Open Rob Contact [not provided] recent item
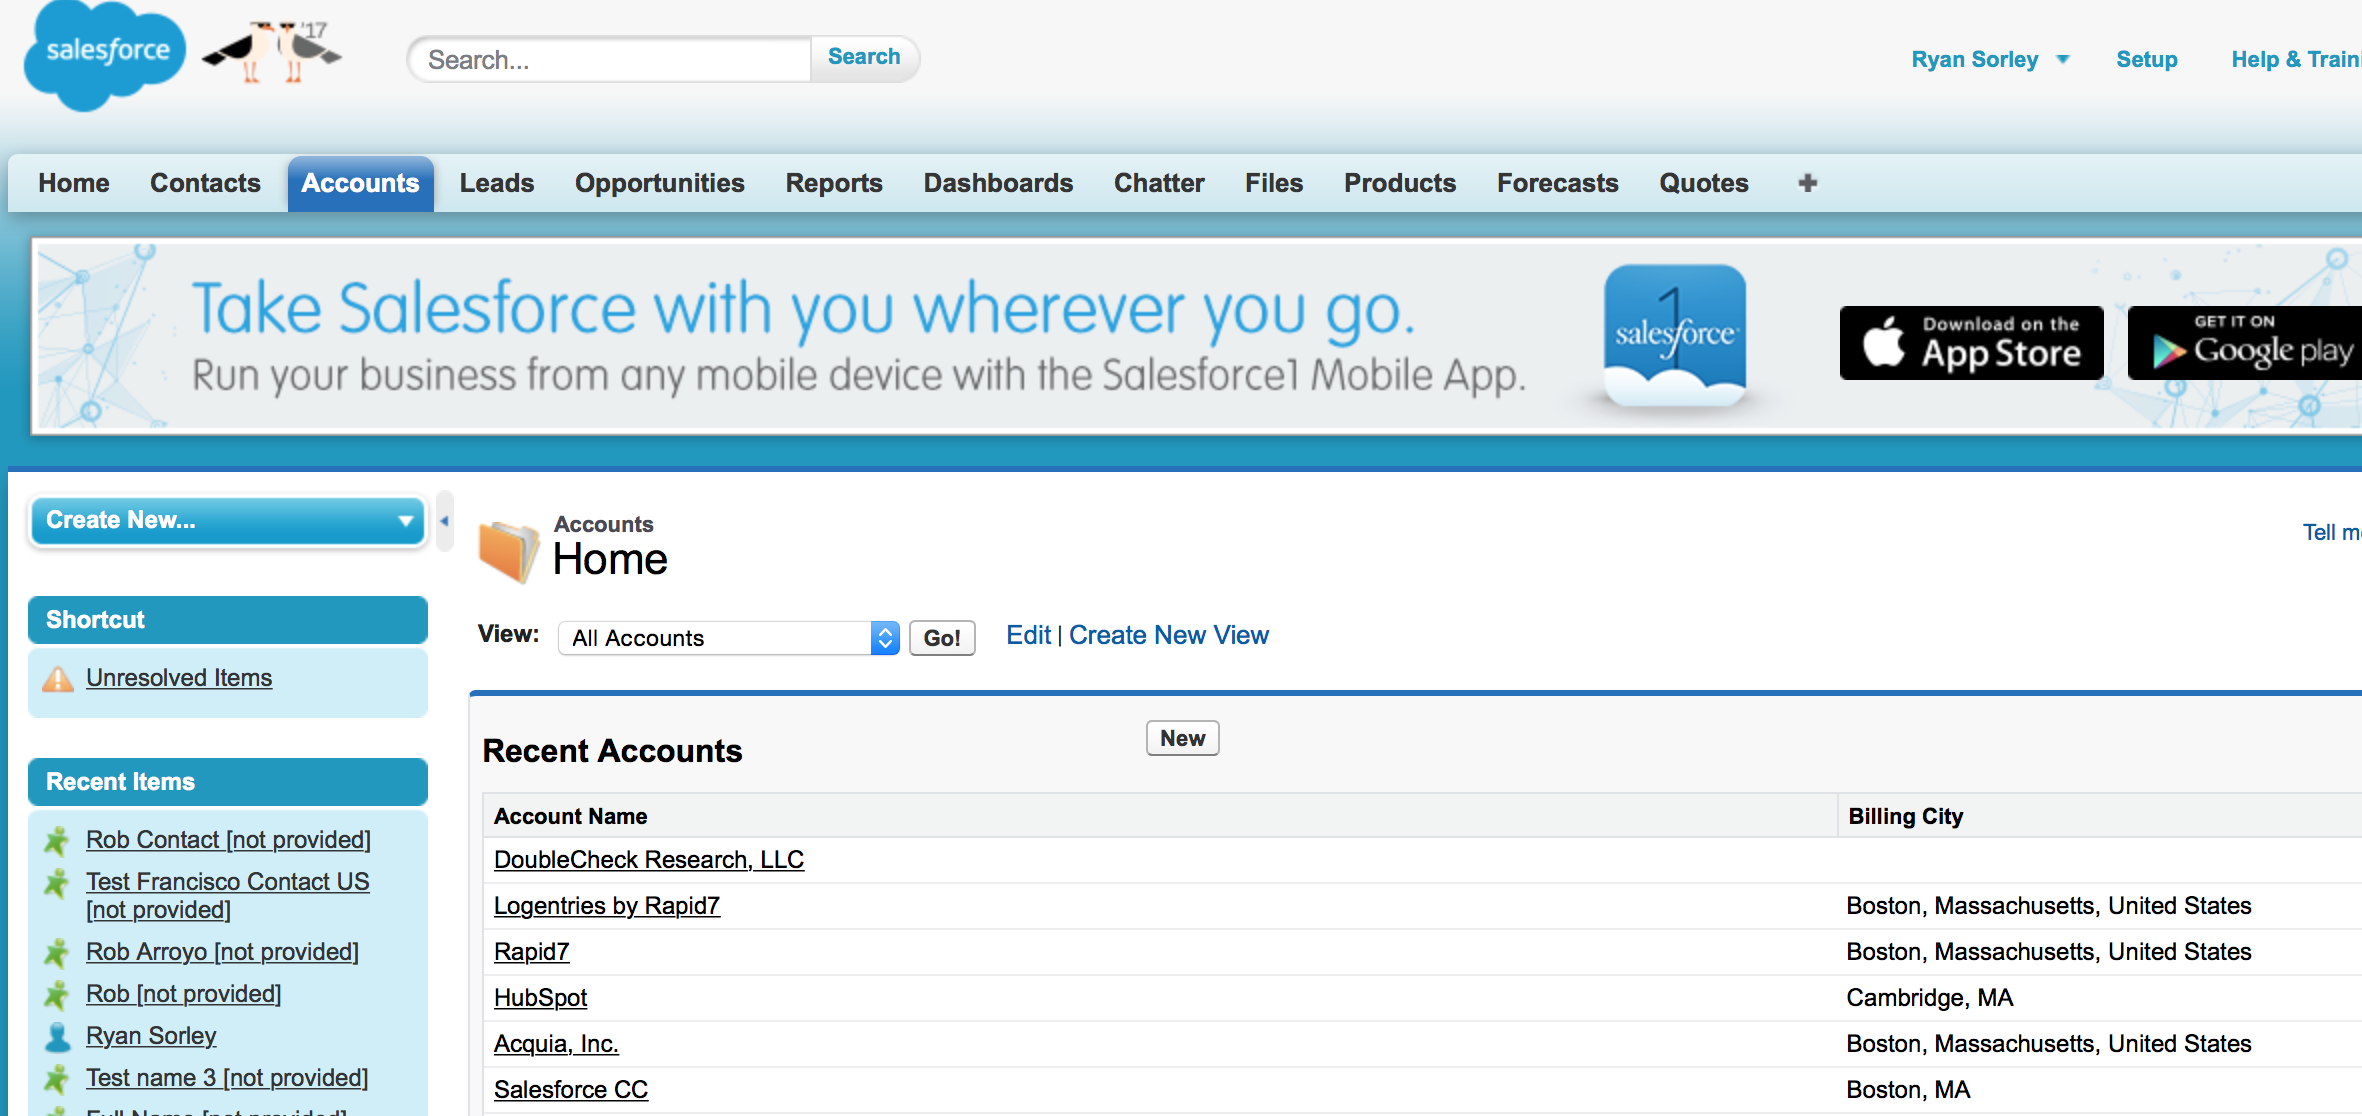Viewport: 2362px width, 1116px height. coord(228,840)
